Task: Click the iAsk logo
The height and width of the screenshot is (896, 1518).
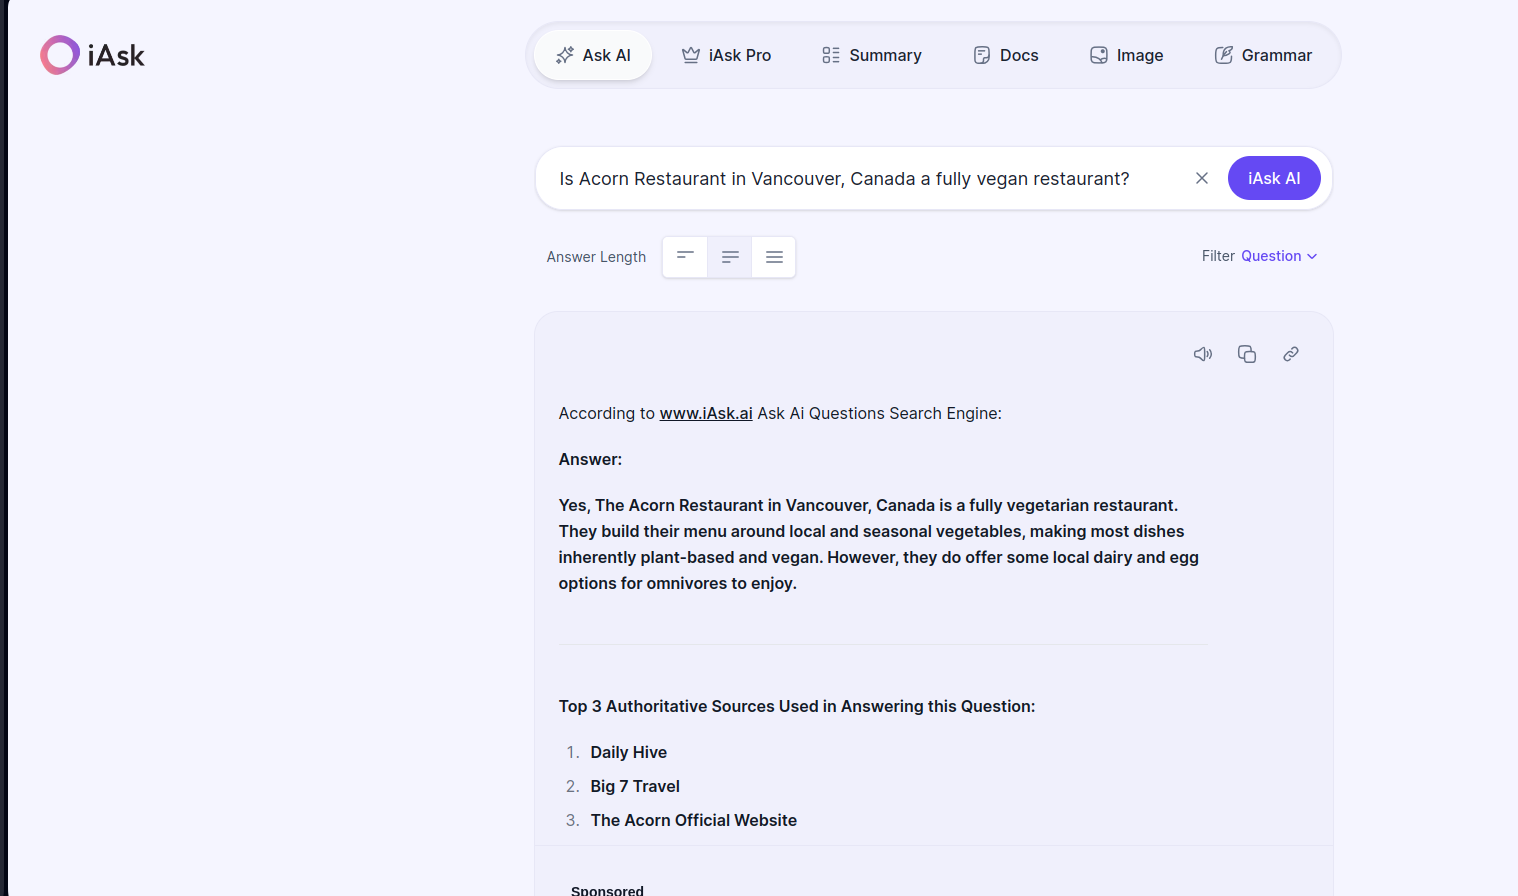Action: 92,55
